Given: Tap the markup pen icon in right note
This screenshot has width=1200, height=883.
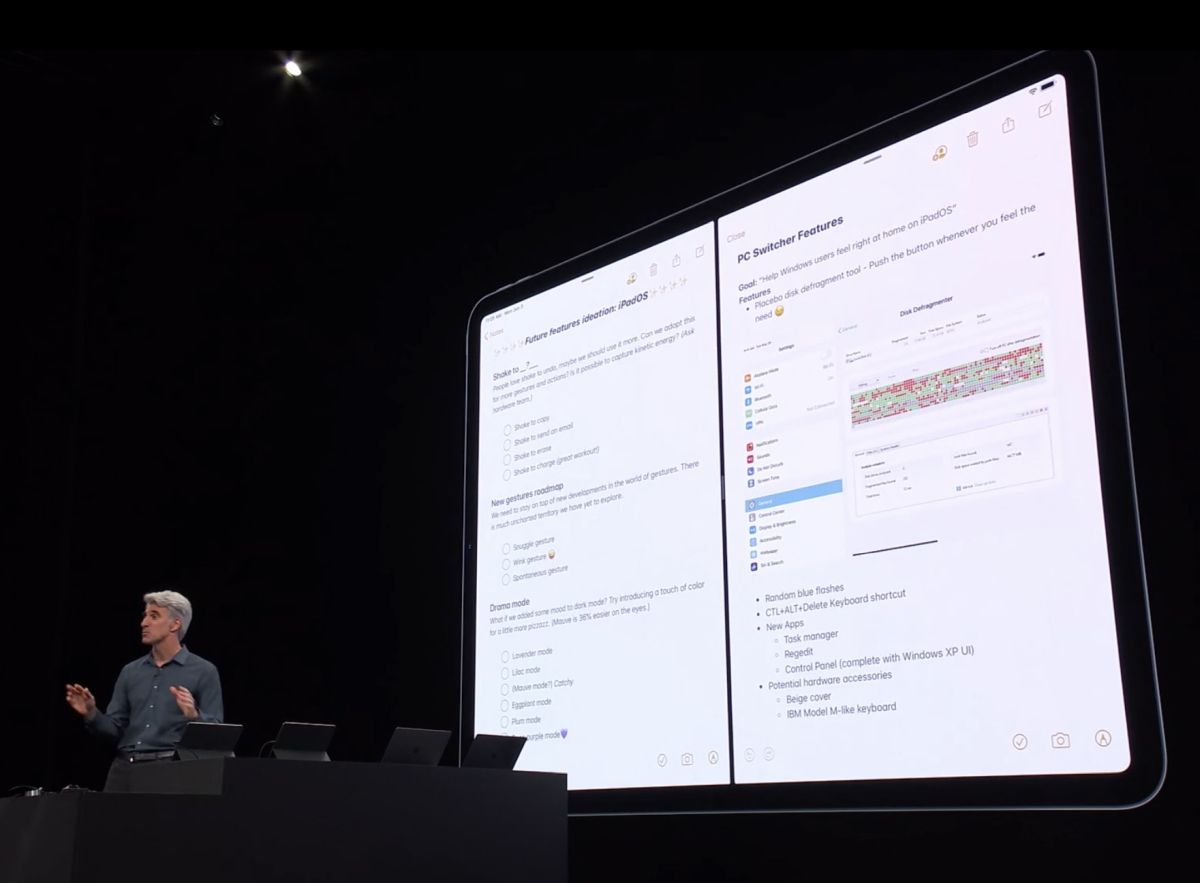Looking at the screenshot, I should coord(1103,738).
